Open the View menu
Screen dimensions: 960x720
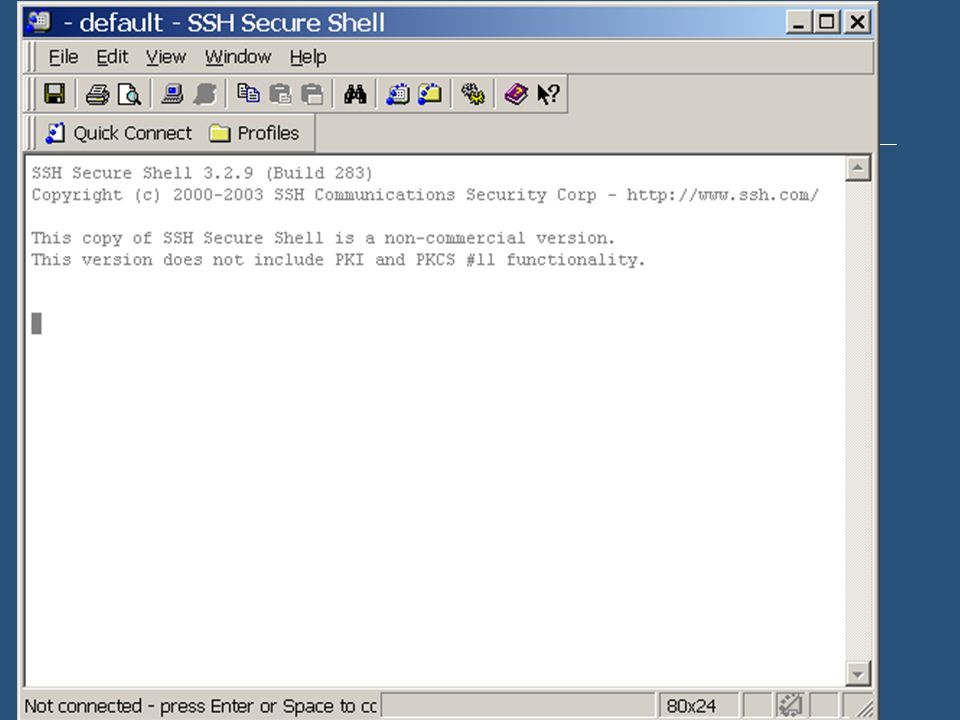165,57
